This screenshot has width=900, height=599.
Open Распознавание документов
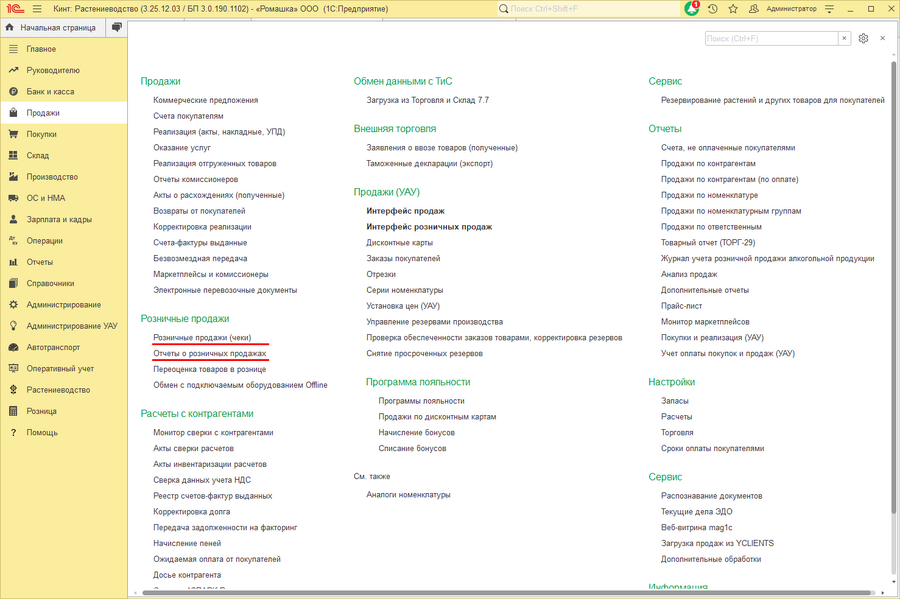(x=712, y=496)
